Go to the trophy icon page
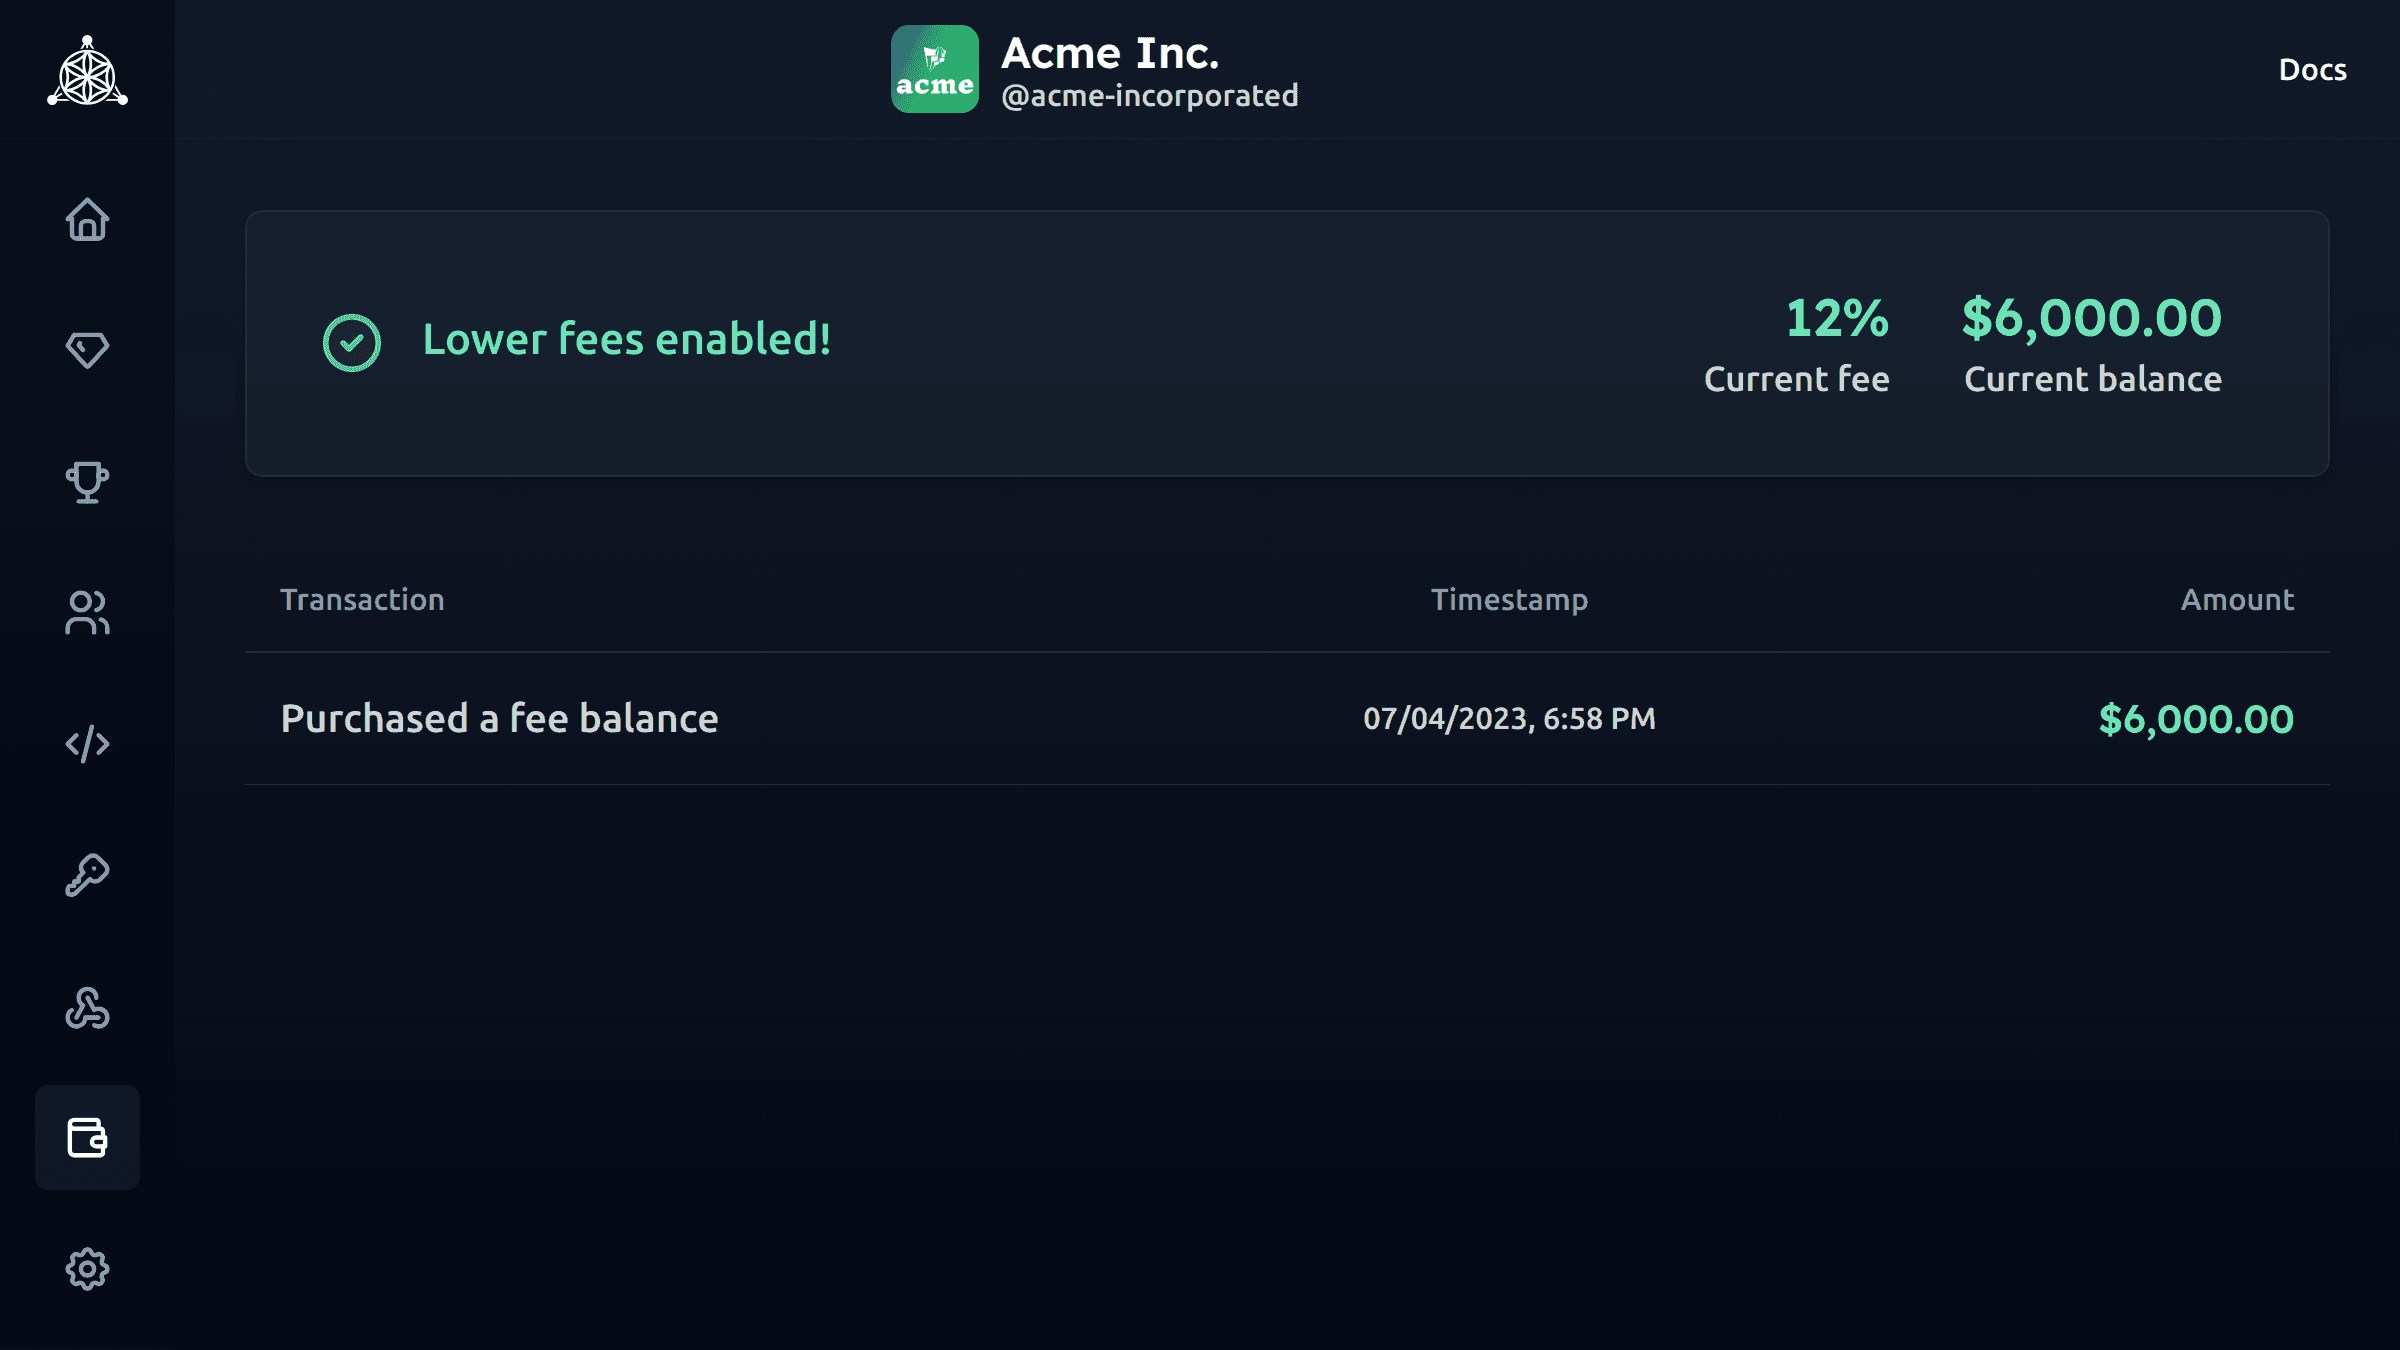This screenshot has height=1350, width=2400. click(x=87, y=482)
